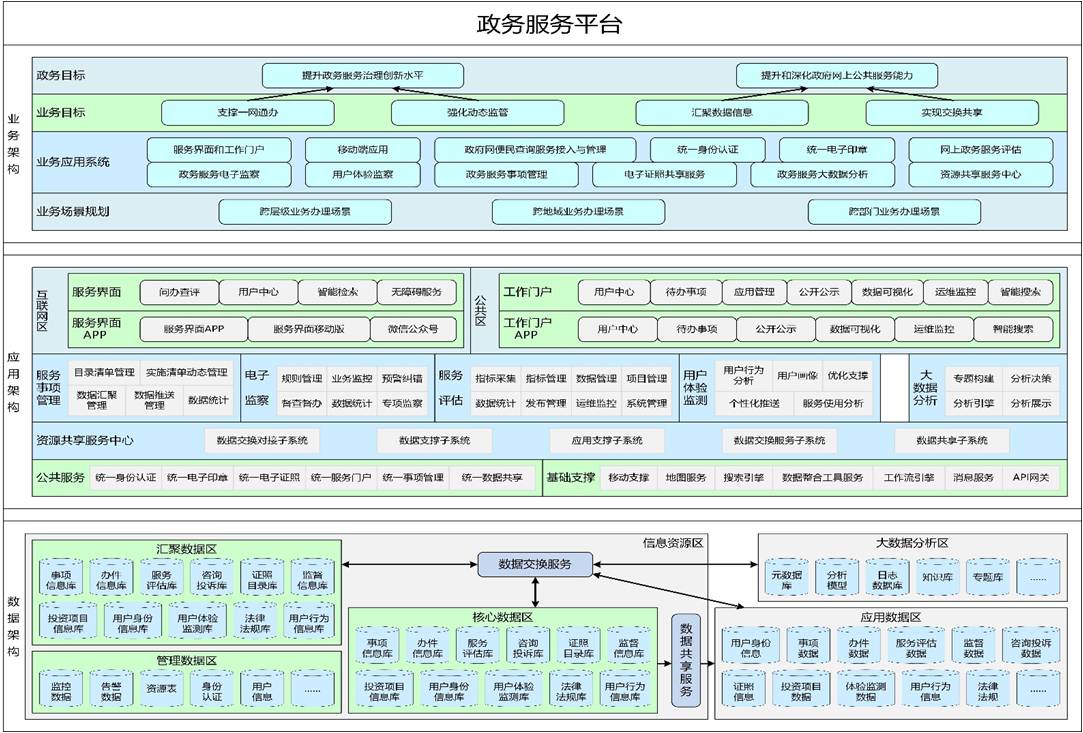Select the 分析引擎 cell
Viewport: 1083px width, 733px height.
(973, 403)
